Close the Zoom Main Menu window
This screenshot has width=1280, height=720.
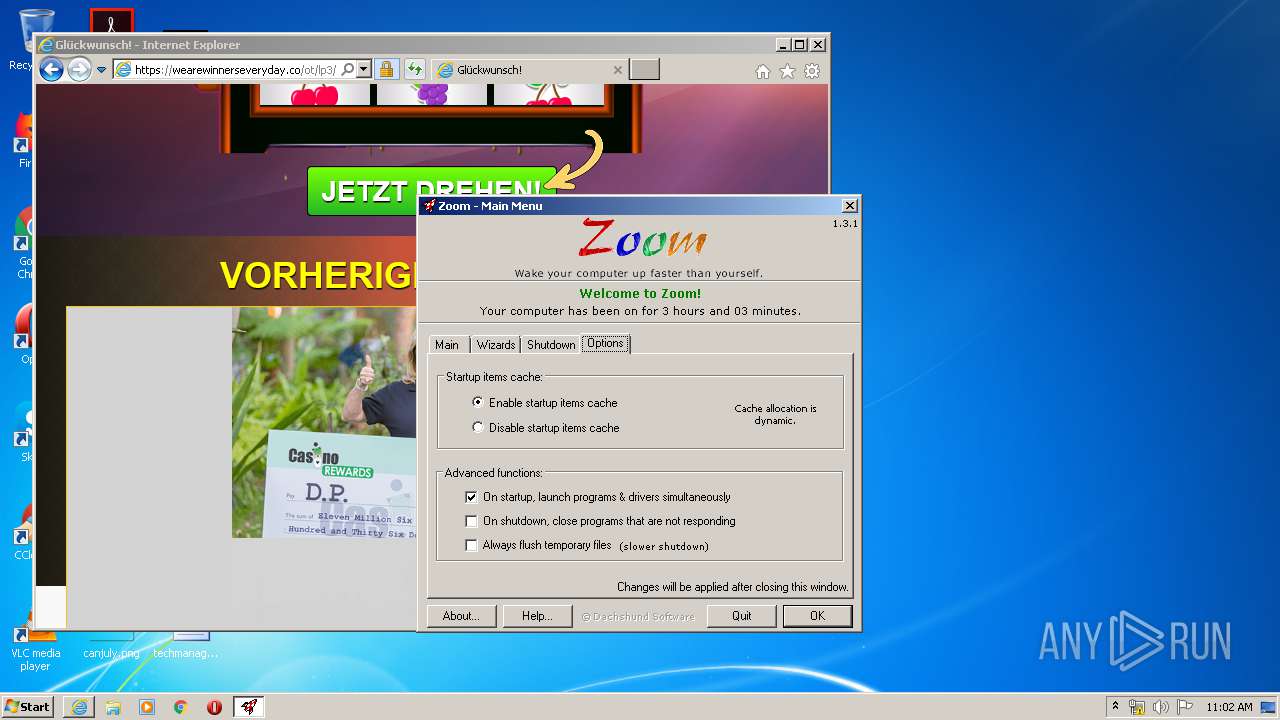click(849, 206)
